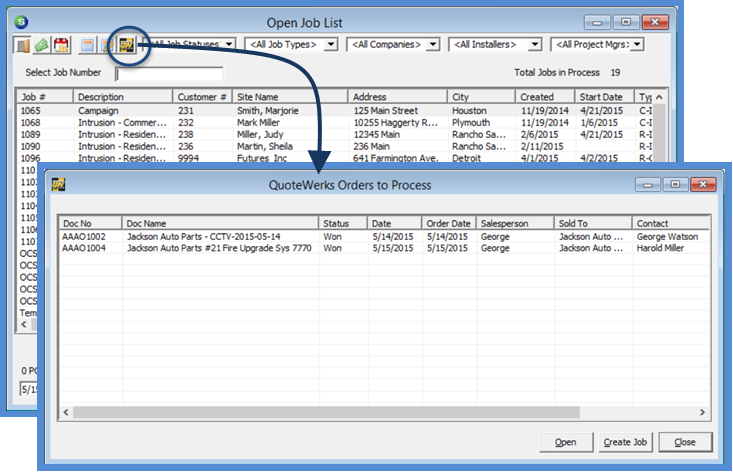This screenshot has height=473, width=733.
Task: Click orders list horizontal scrollbar thumb
Action: coord(326,412)
